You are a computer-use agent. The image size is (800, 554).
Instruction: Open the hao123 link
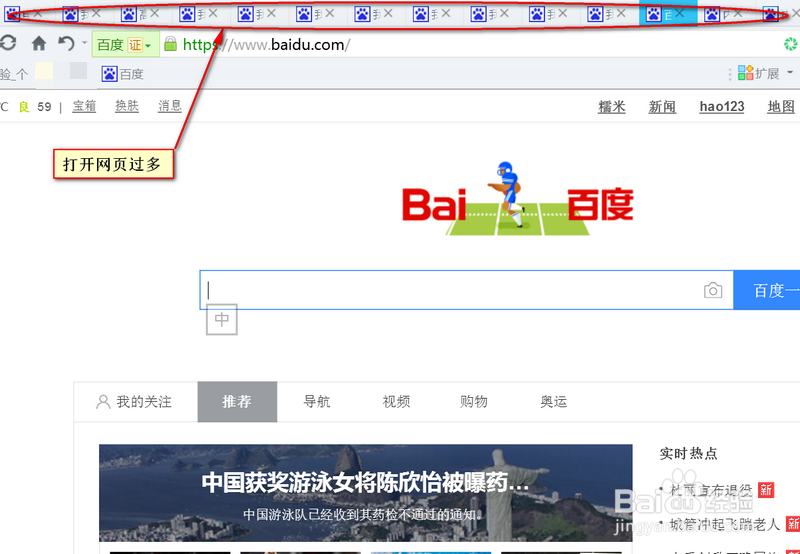[722, 107]
